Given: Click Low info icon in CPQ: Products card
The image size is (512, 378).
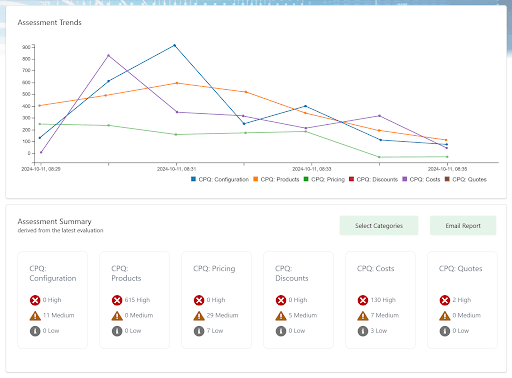Looking at the screenshot, I should (117, 331).
